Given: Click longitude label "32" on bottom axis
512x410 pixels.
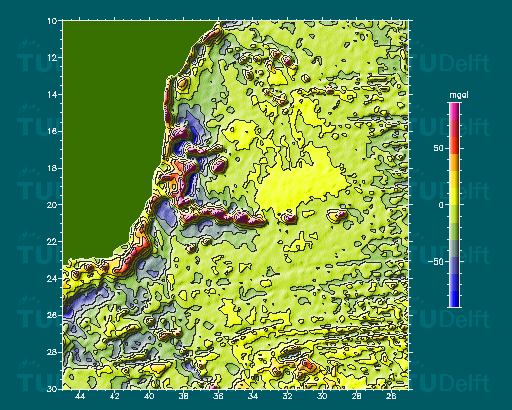Looking at the screenshot, I should pyautogui.click(x=288, y=396).
